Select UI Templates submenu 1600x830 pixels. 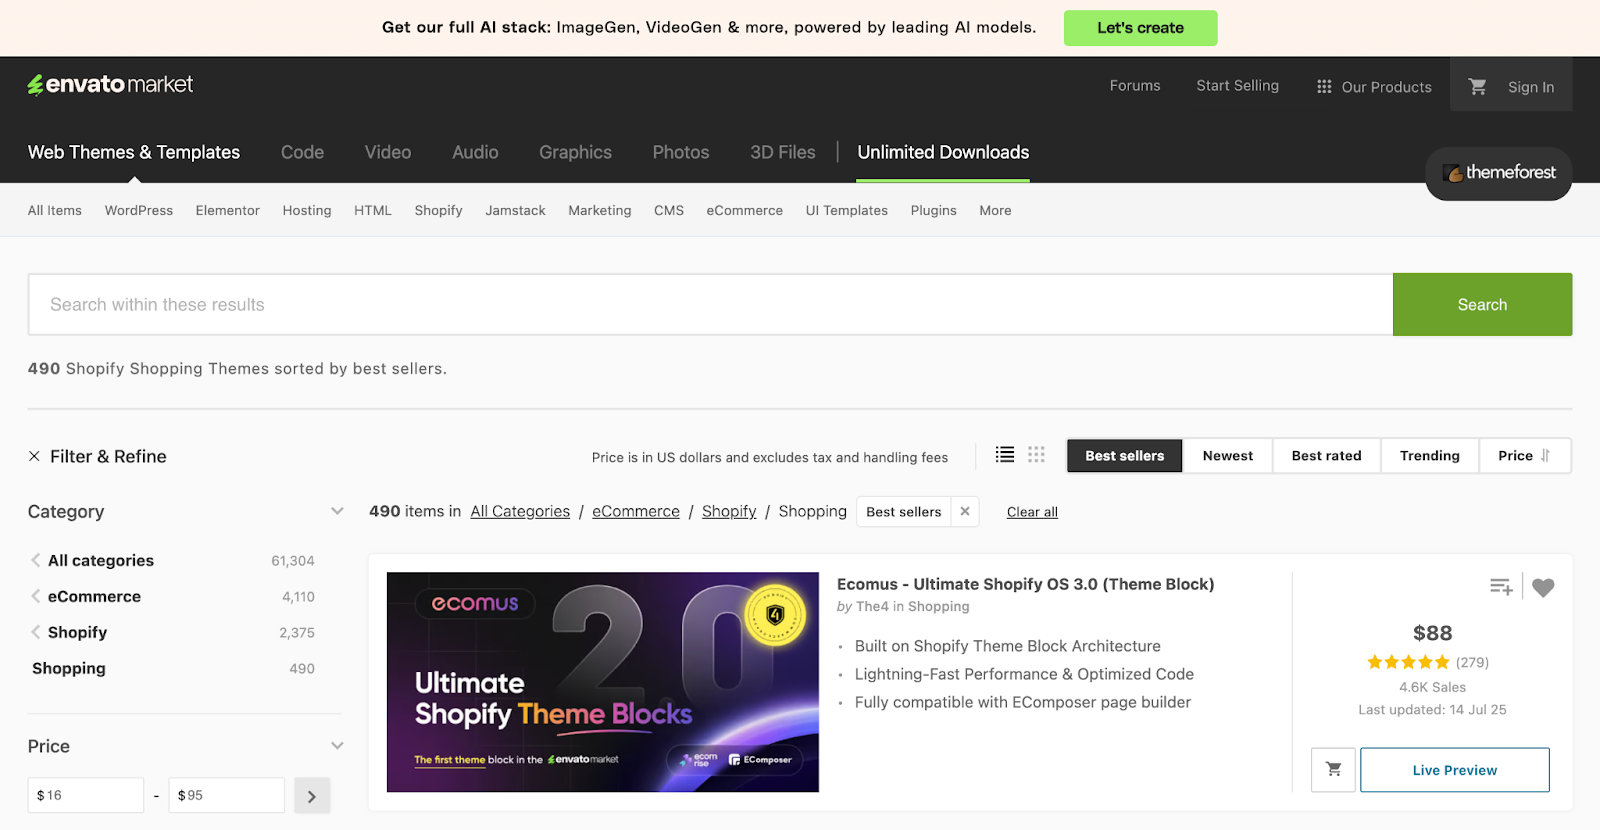click(847, 210)
